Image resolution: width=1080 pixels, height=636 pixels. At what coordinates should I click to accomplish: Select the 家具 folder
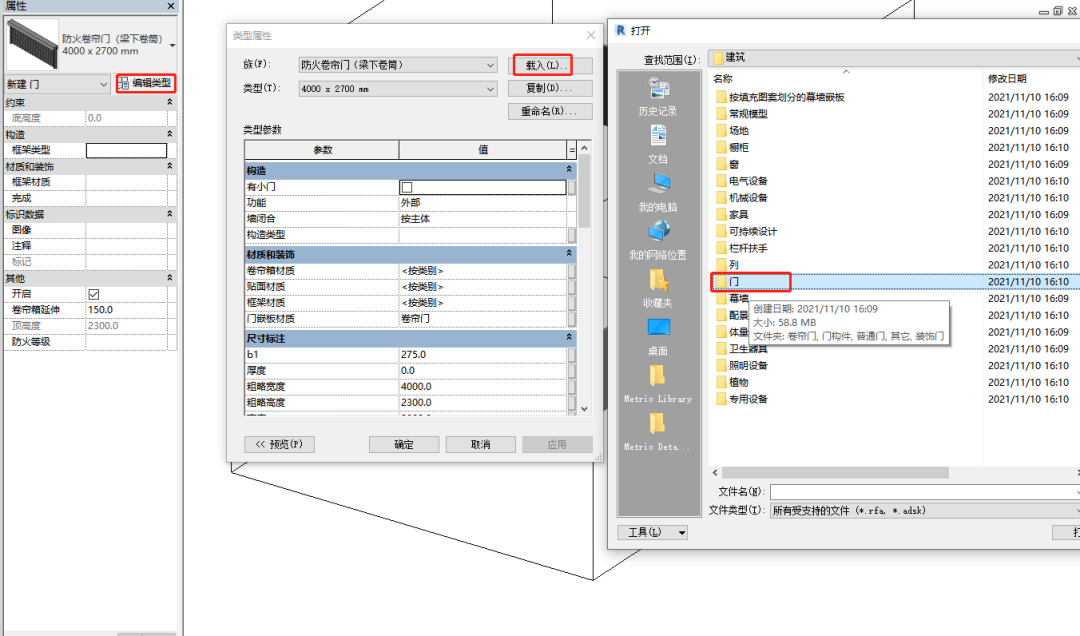(732, 214)
